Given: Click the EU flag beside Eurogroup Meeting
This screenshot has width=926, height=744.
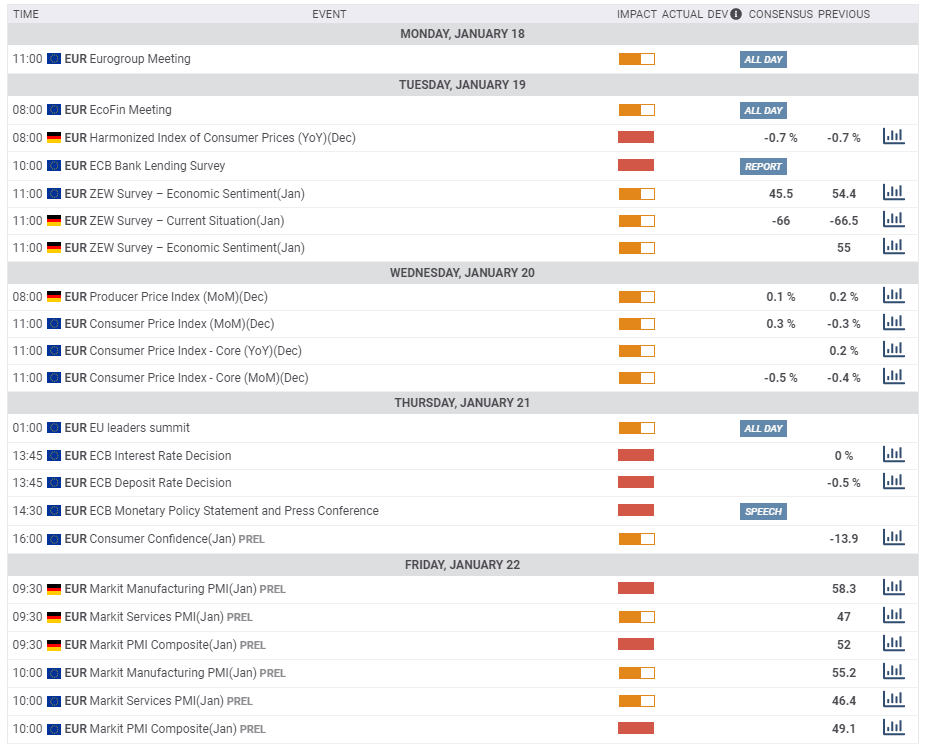Looking at the screenshot, I should click(x=54, y=59).
